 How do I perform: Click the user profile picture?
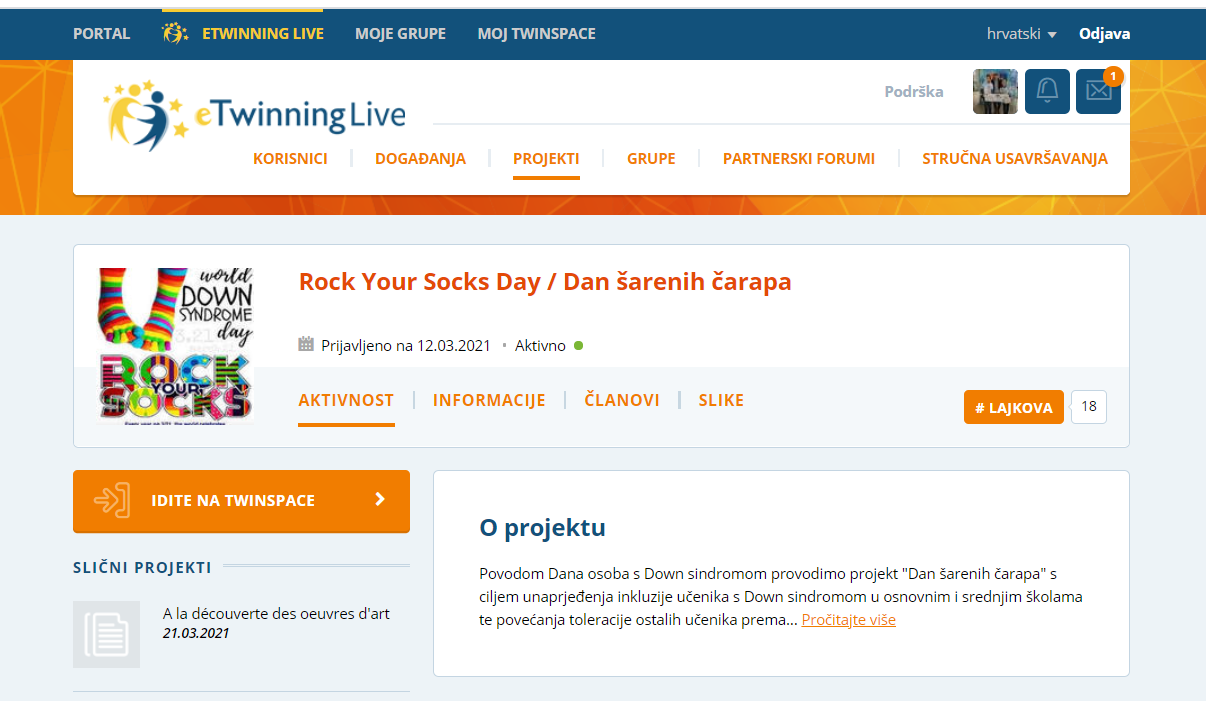(x=995, y=91)
